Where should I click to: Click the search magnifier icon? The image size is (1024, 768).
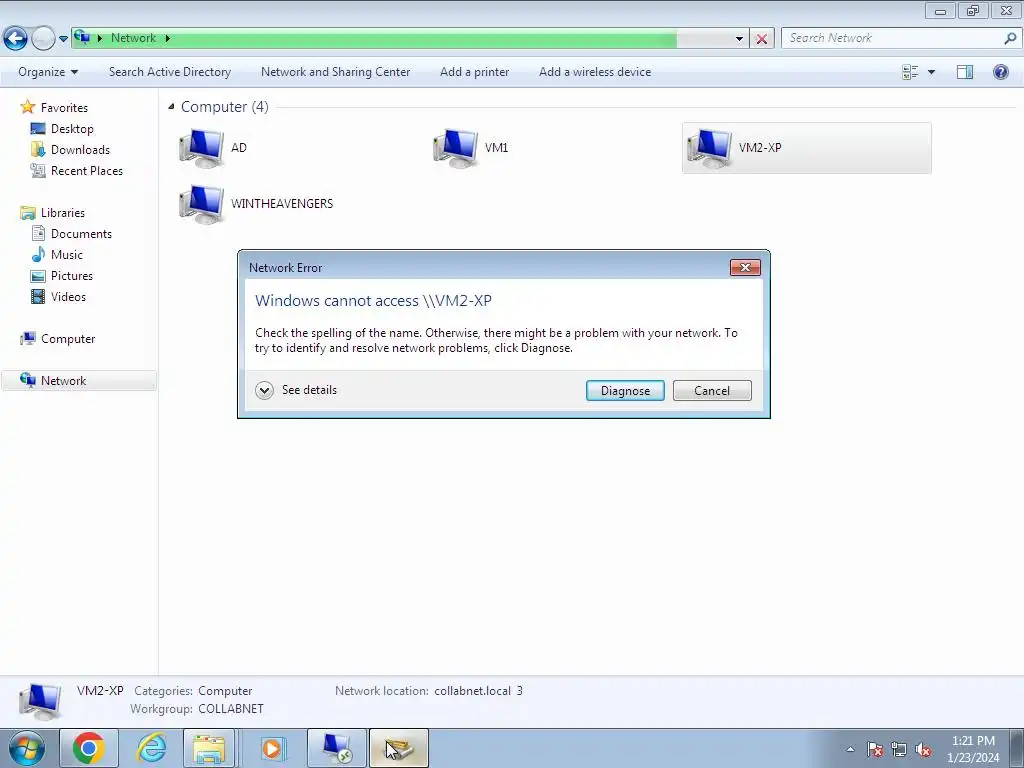coord(1010,39)
